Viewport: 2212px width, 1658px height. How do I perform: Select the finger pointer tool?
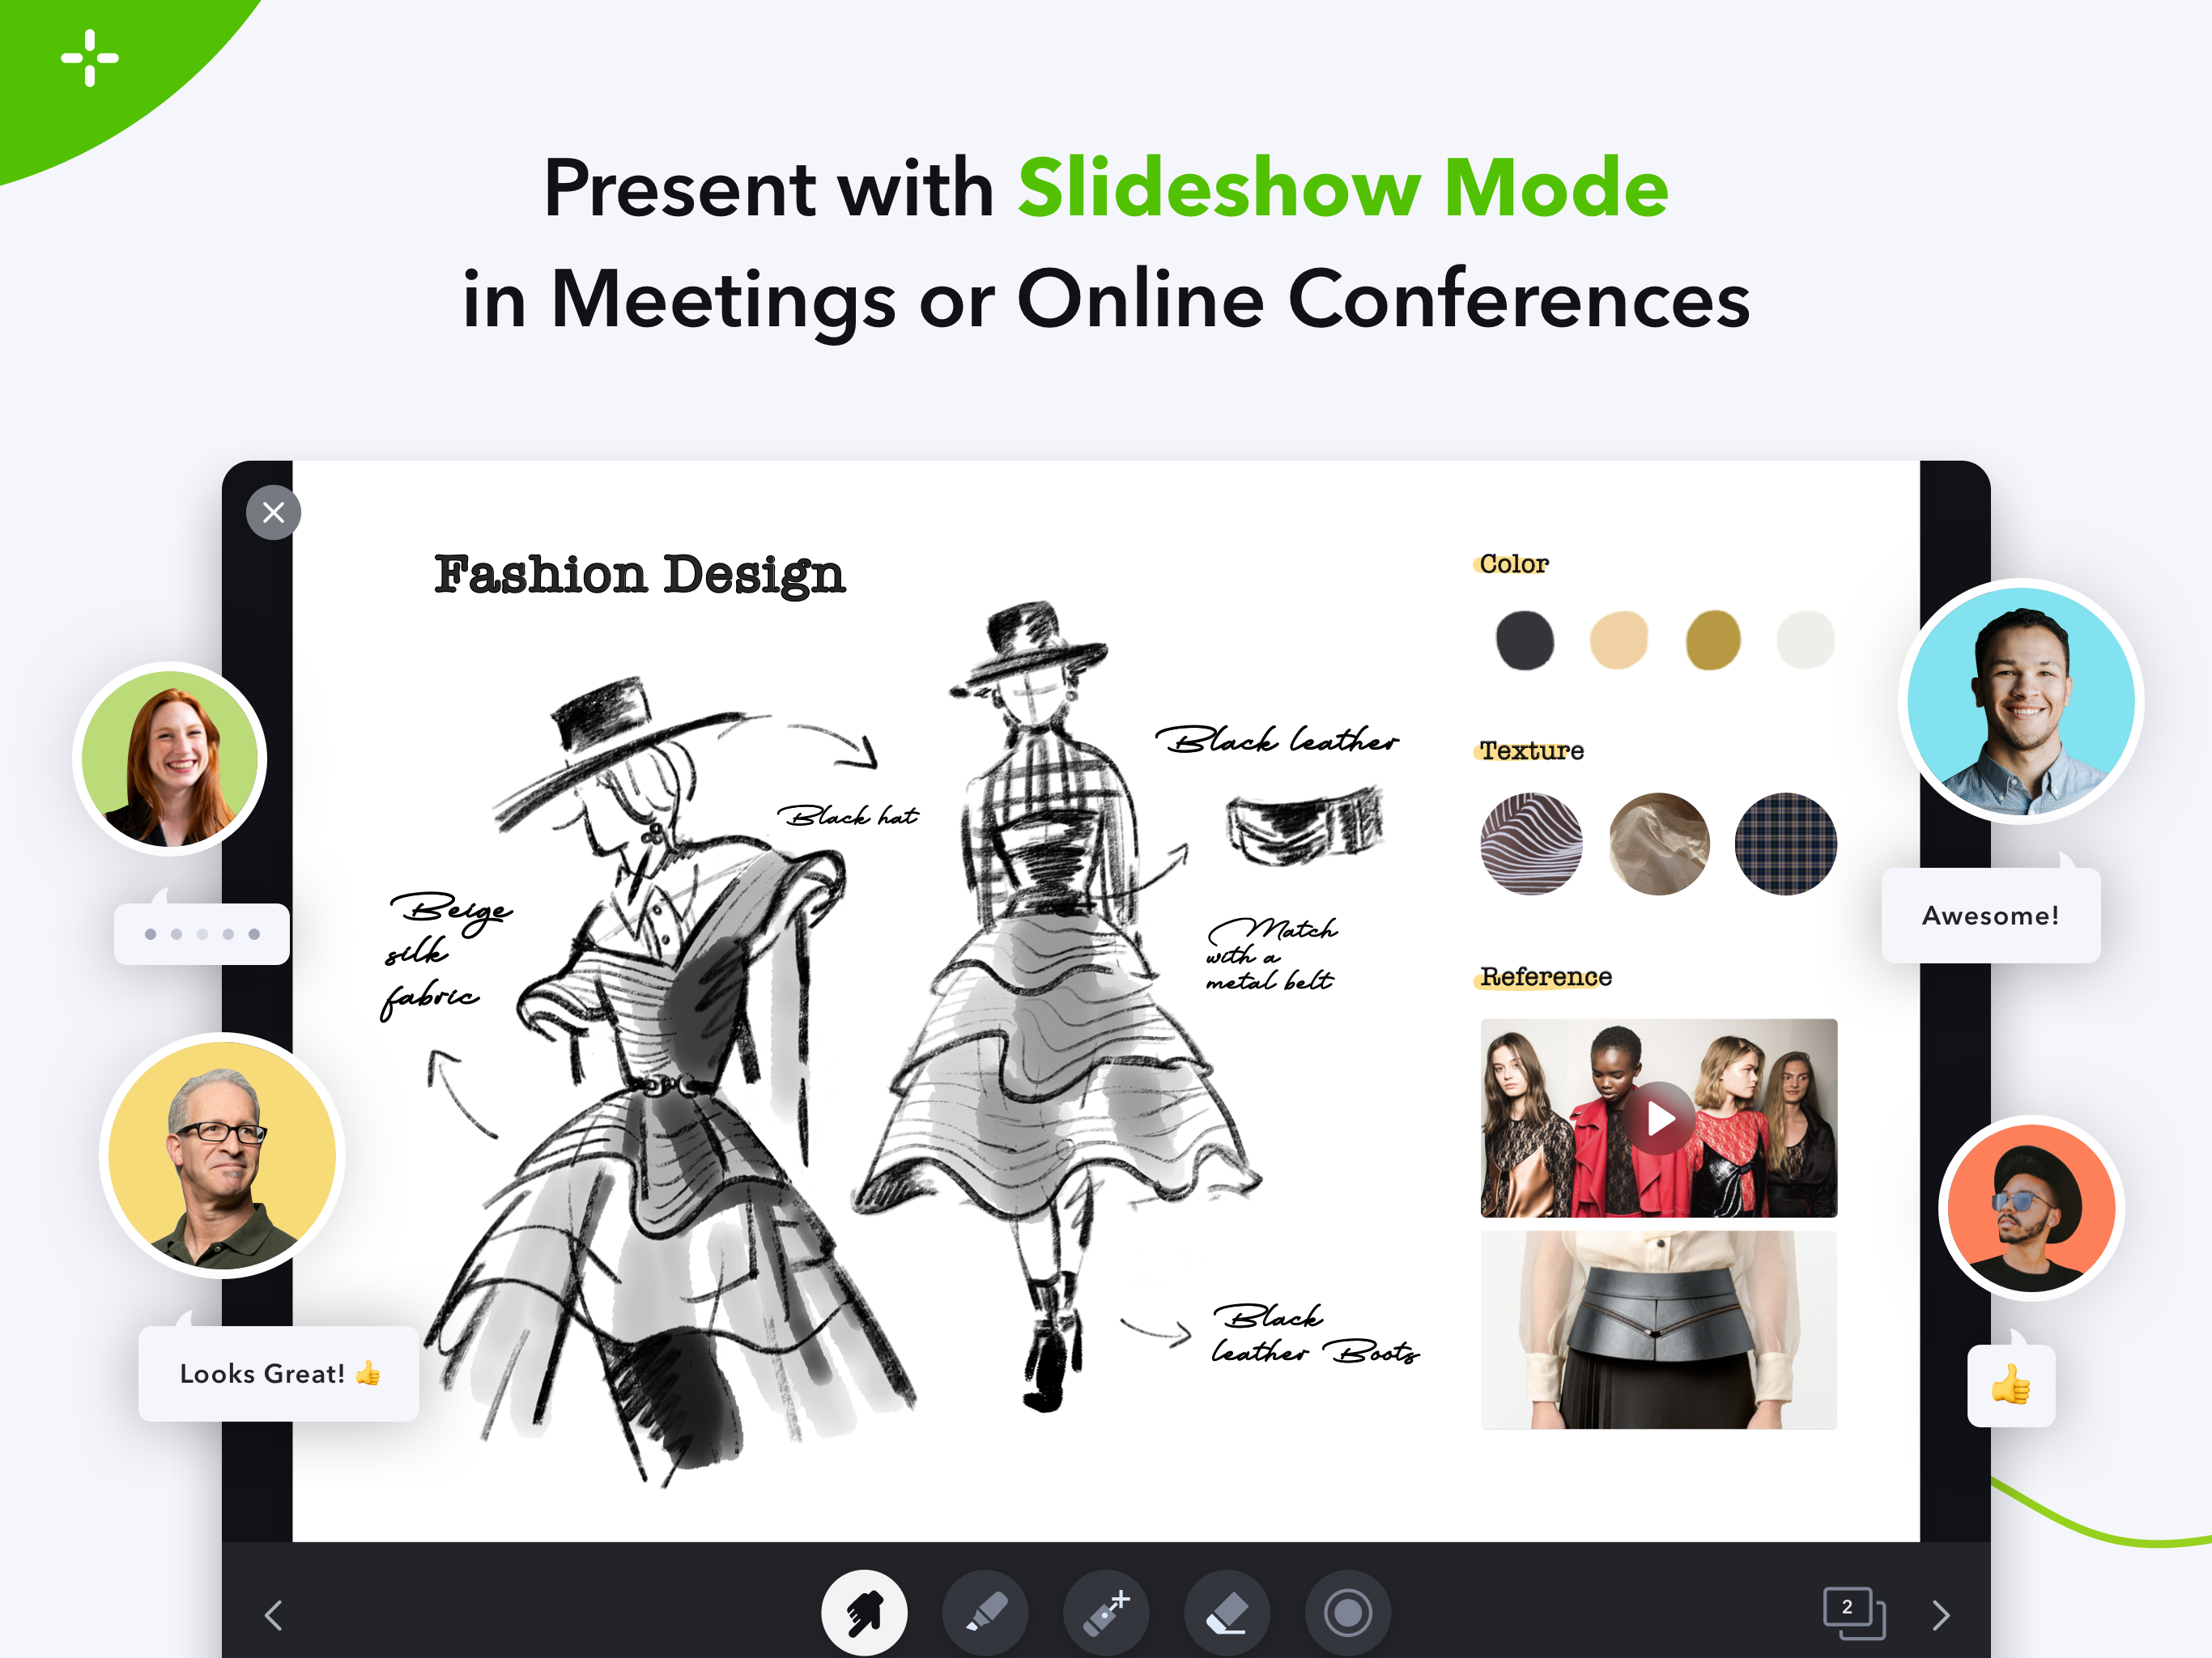click(x=864, y=1612)
